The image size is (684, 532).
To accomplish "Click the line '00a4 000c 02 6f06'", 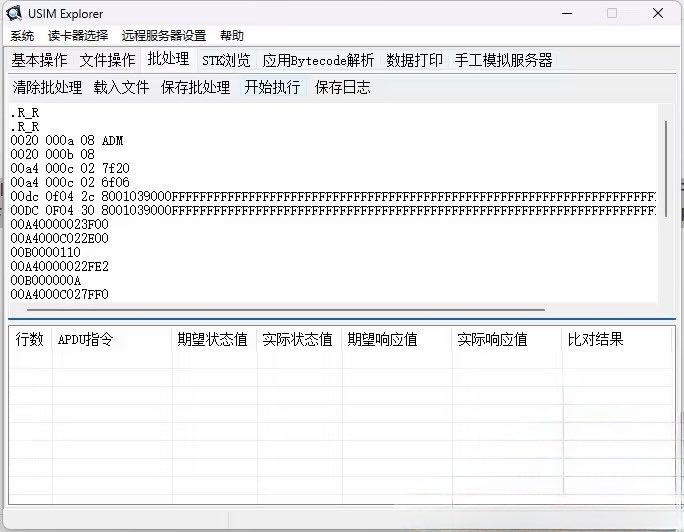I will tap(70, 182).
